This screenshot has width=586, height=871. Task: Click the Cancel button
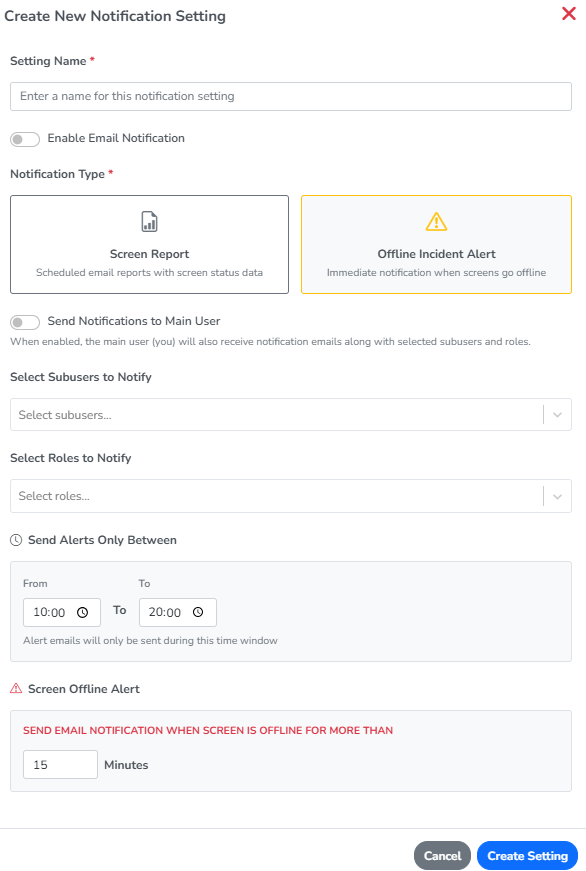442,855
